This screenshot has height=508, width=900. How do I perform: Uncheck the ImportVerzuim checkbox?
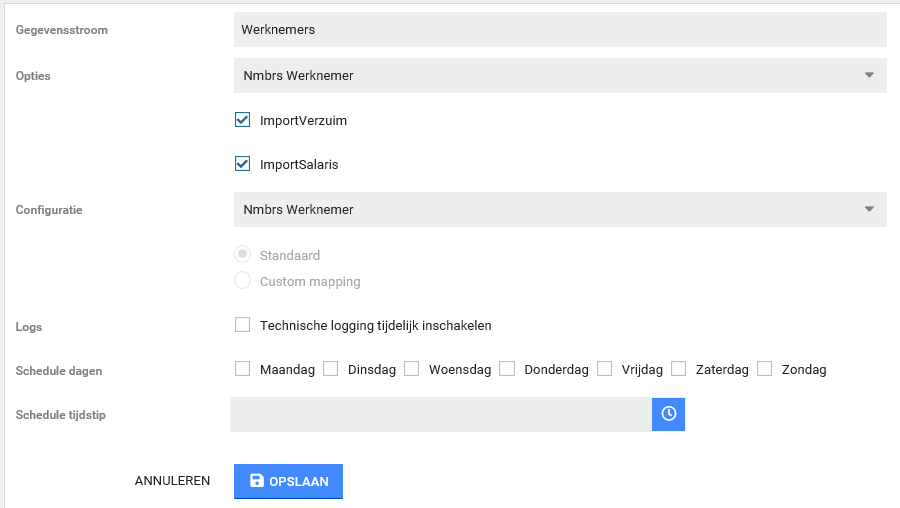point(242,120)
